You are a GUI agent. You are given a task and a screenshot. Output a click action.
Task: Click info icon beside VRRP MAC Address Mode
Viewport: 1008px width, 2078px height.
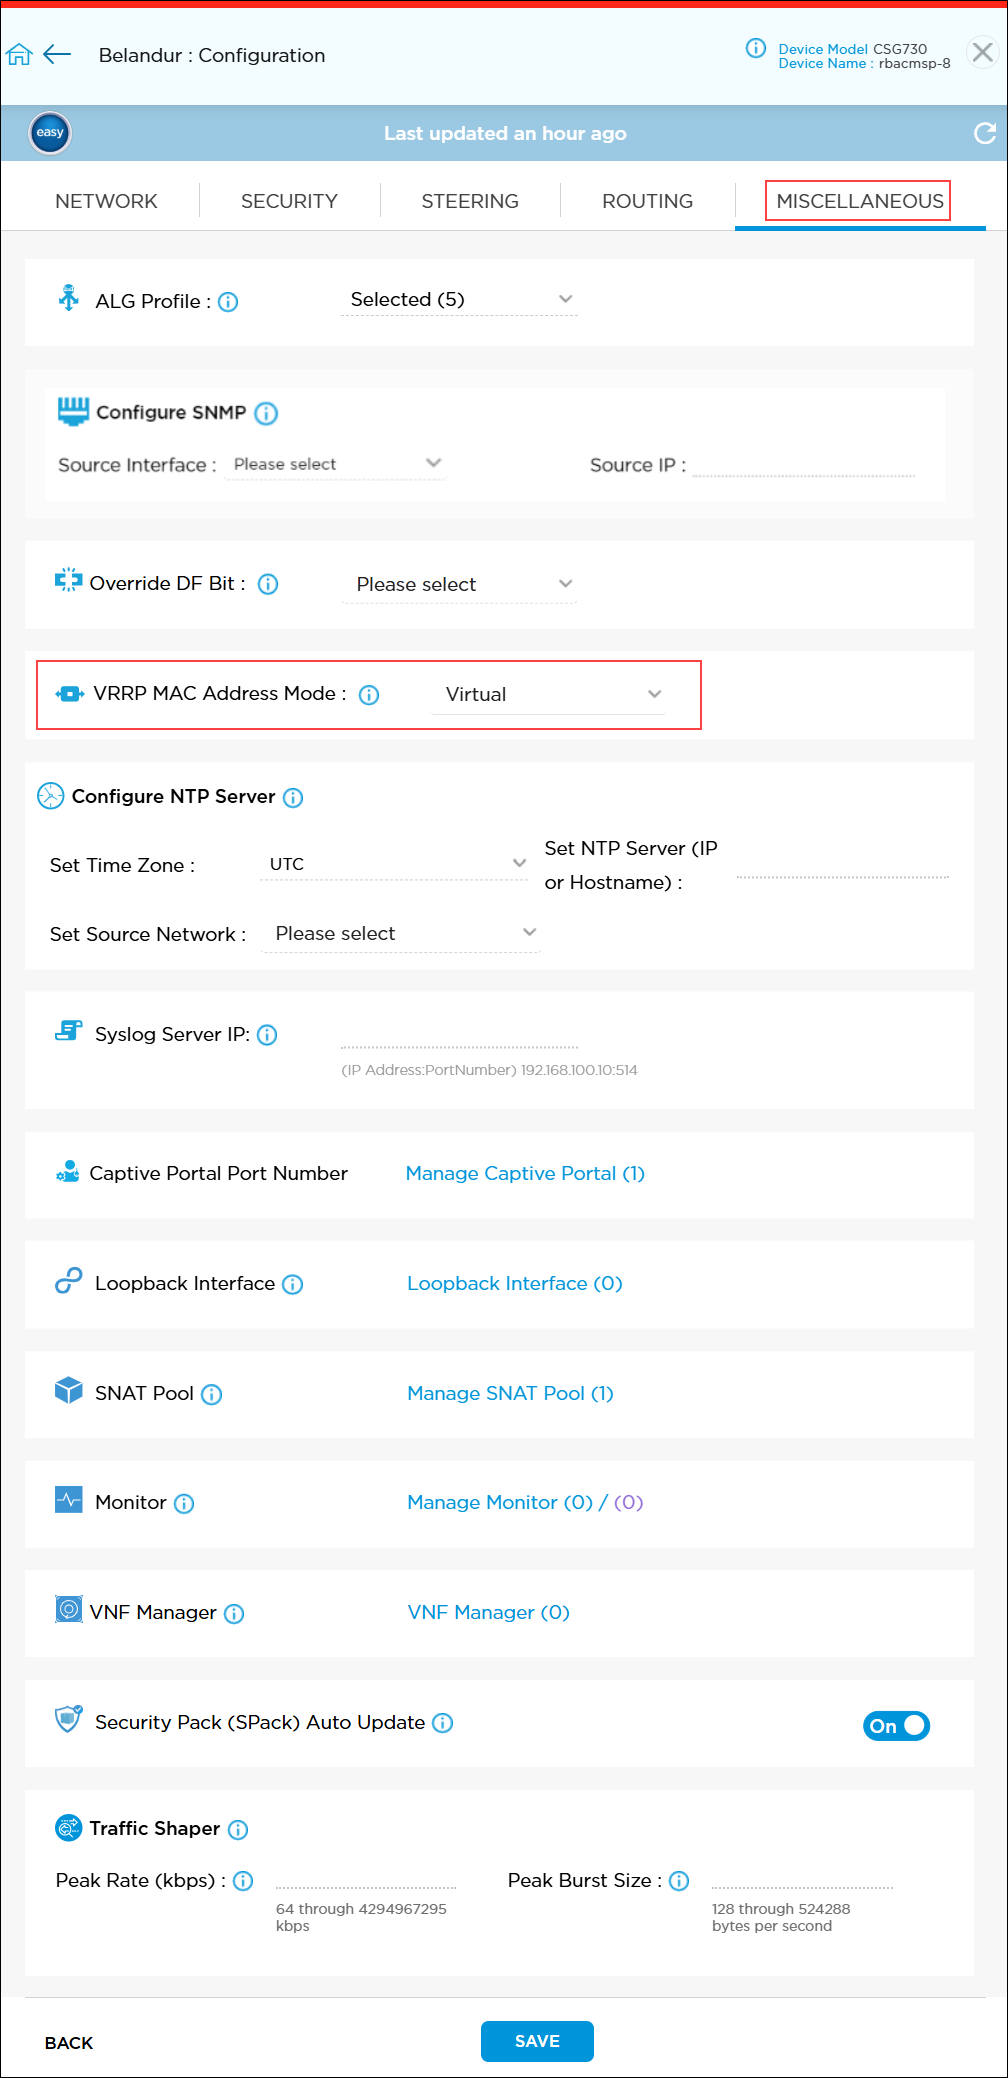tap(369, 695)
